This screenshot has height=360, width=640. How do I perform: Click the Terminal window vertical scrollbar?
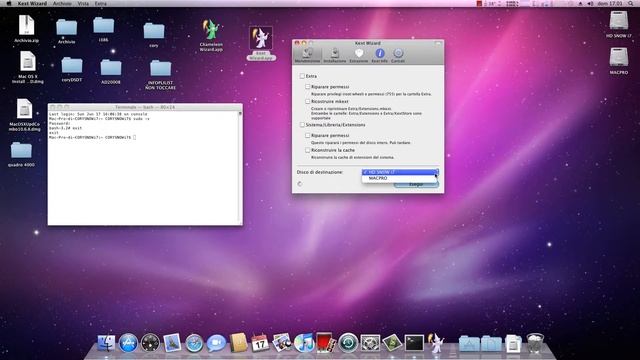coord(240,167)
